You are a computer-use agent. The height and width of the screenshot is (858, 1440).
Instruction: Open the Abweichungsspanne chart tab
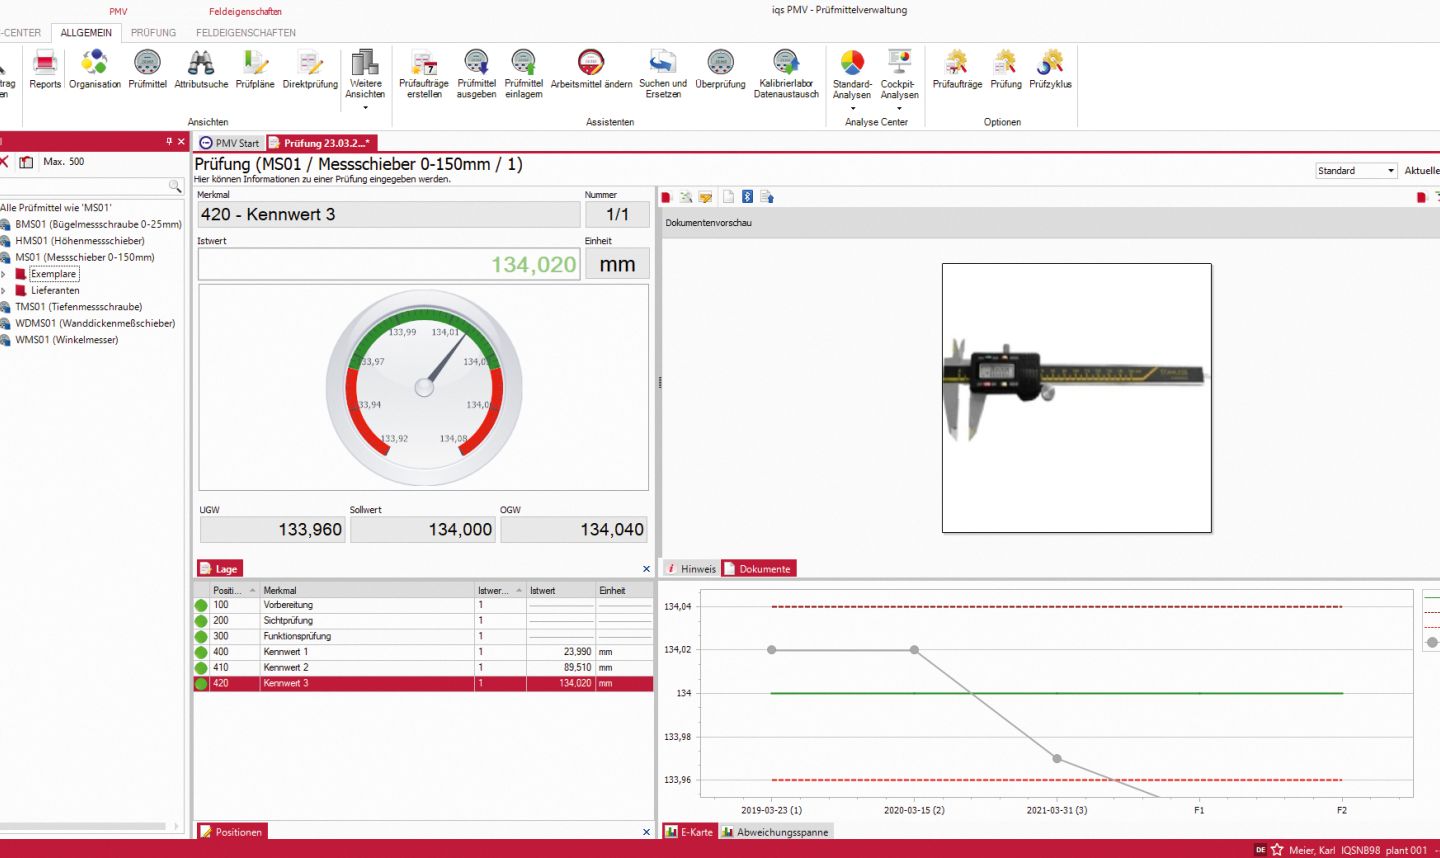776,832
